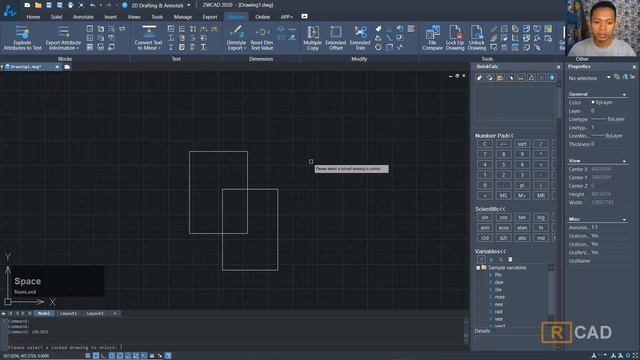Click the MS memory store button
Image resolution: width=640 pixels, height=360 pixels.
coord(503,196)
